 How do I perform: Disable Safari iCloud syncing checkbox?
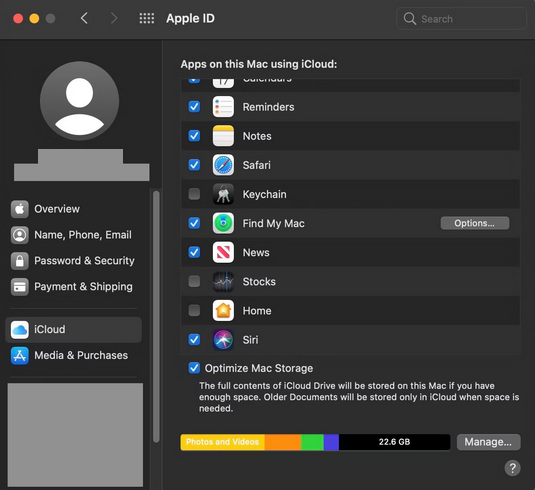pos(194,165)
